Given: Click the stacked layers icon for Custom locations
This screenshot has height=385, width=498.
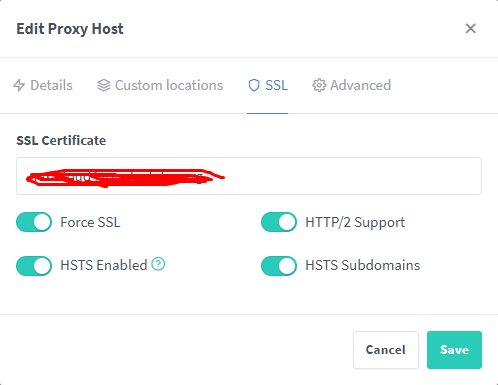Looking at the screenshot, I should [x=104, y=85].
